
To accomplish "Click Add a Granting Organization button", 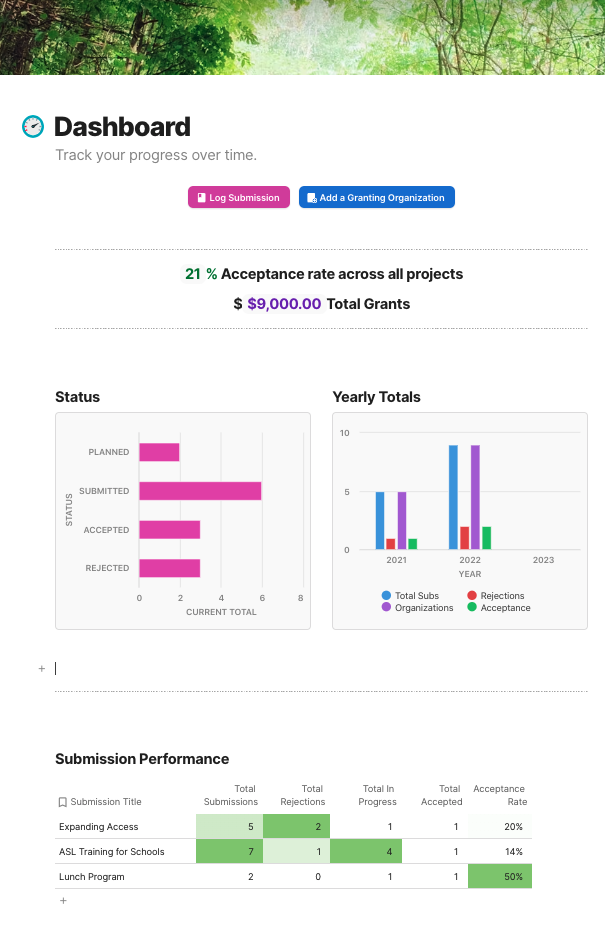I will [376, 198].
